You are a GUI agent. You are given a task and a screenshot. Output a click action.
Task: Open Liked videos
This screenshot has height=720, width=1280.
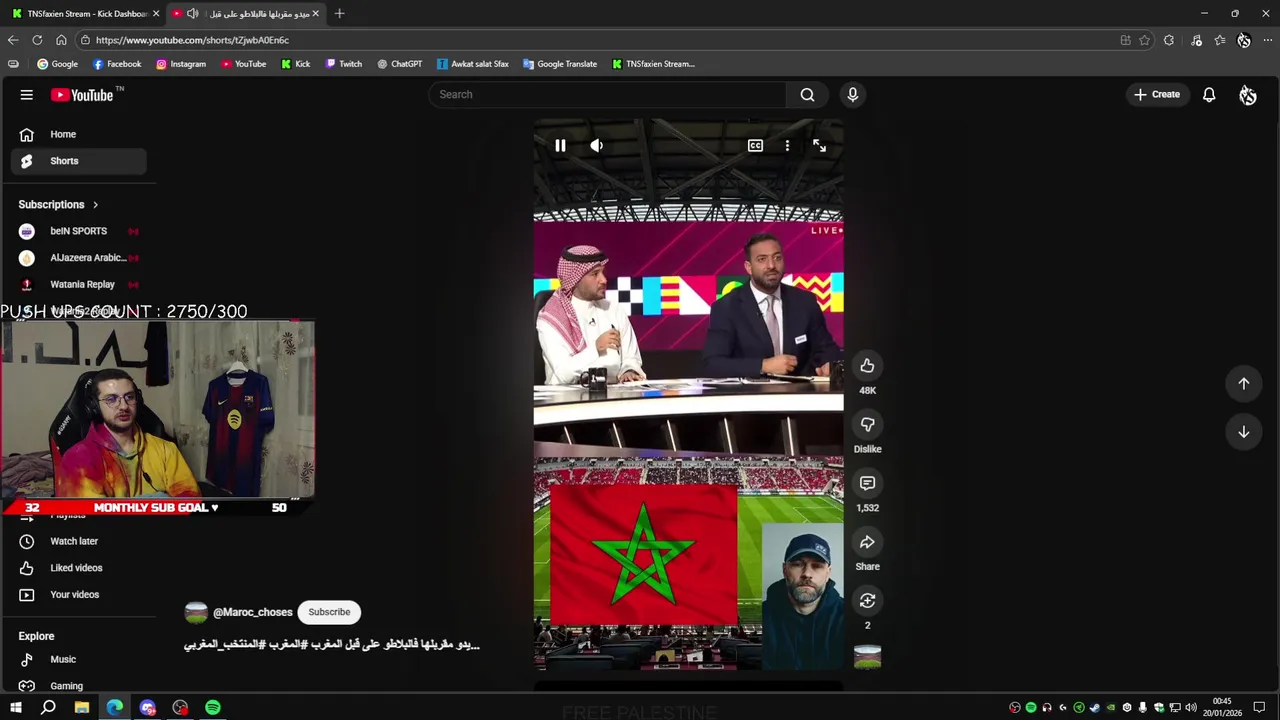coord(79,568)
